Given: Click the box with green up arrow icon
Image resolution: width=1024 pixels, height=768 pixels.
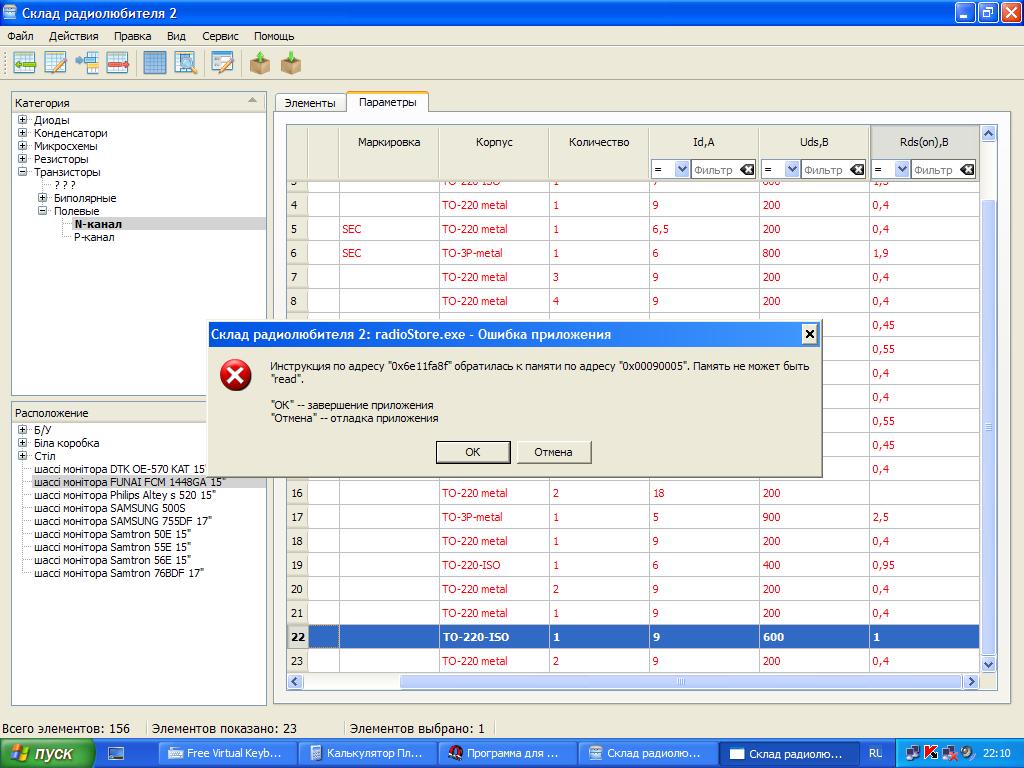Looking at the screenshot, I should pyautogui.click(x=260, y=63).
